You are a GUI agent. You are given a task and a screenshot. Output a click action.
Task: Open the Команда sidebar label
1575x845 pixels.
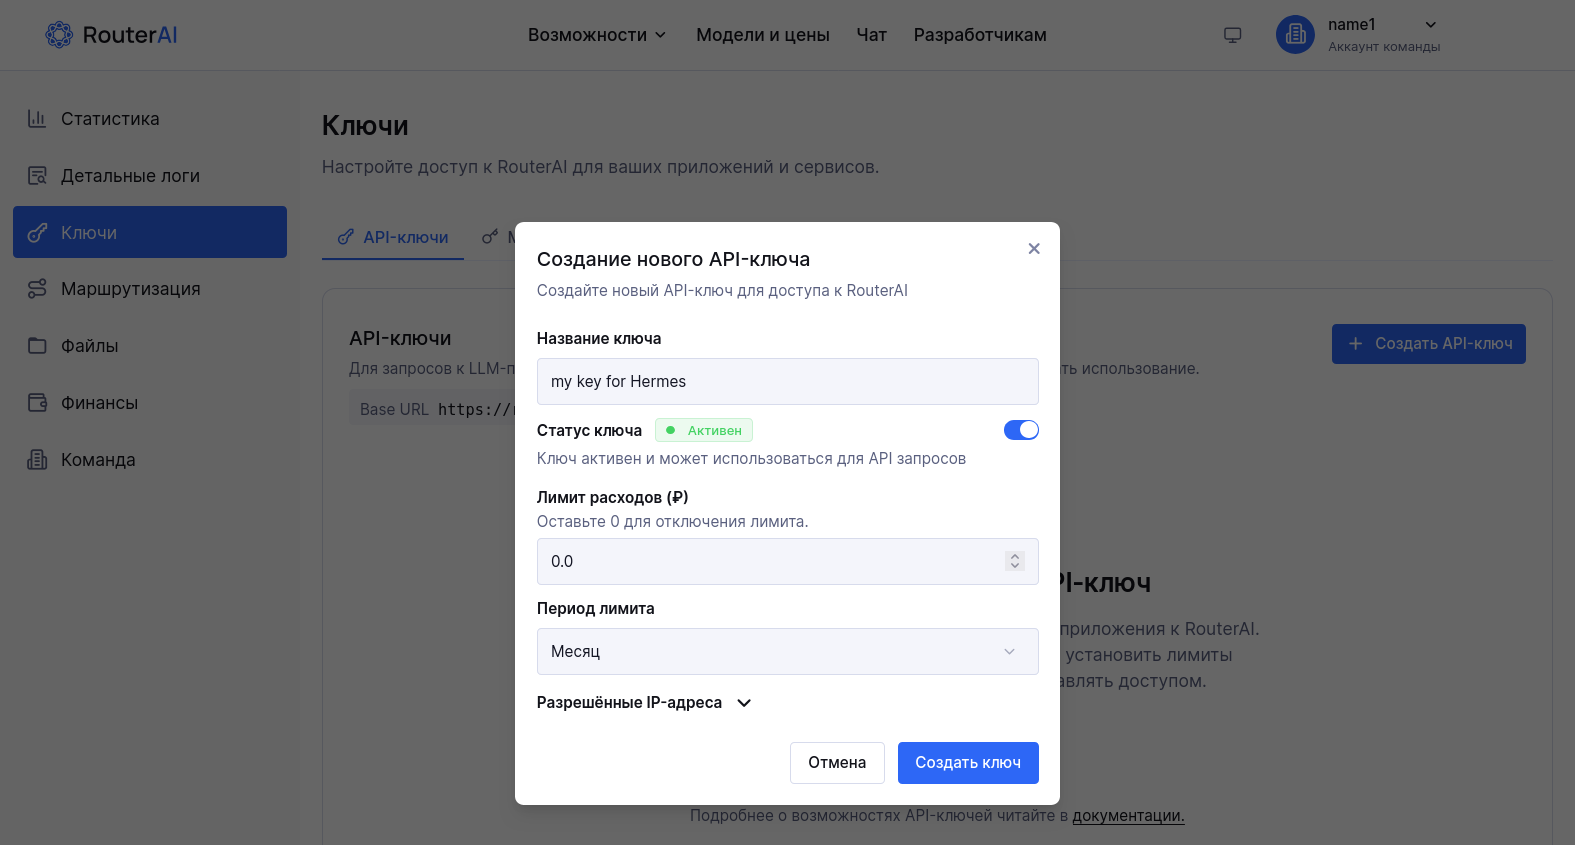[x=98, y=459]
